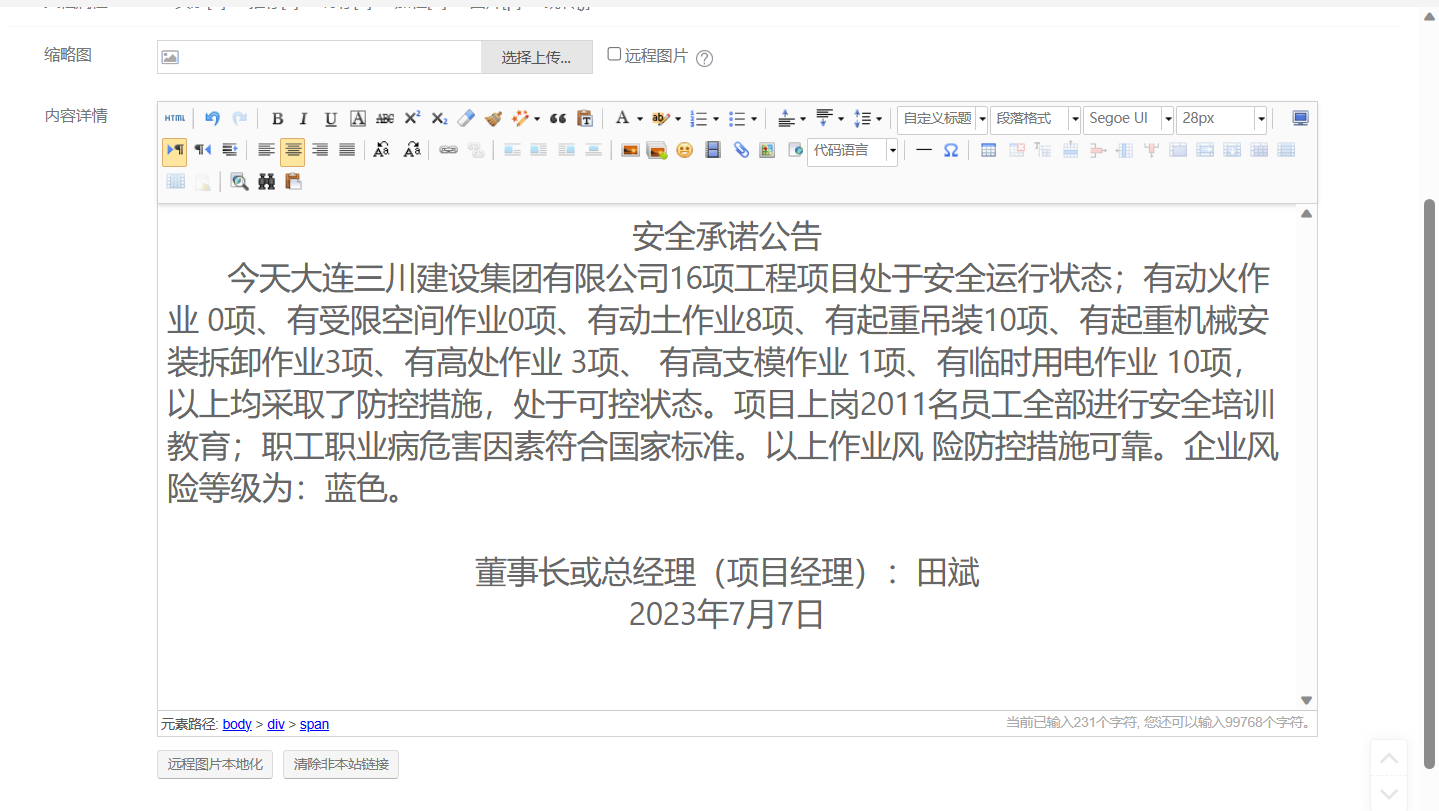Open the Segoe UI font dropdown
1439x811 pixels.
point(1128,119)
